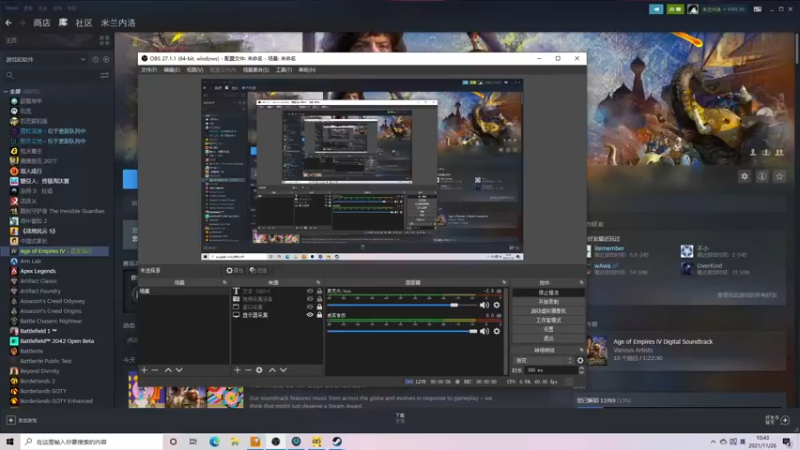
Task: Click the Steam profile avatar in top bar
Action: tap(692, 9)
